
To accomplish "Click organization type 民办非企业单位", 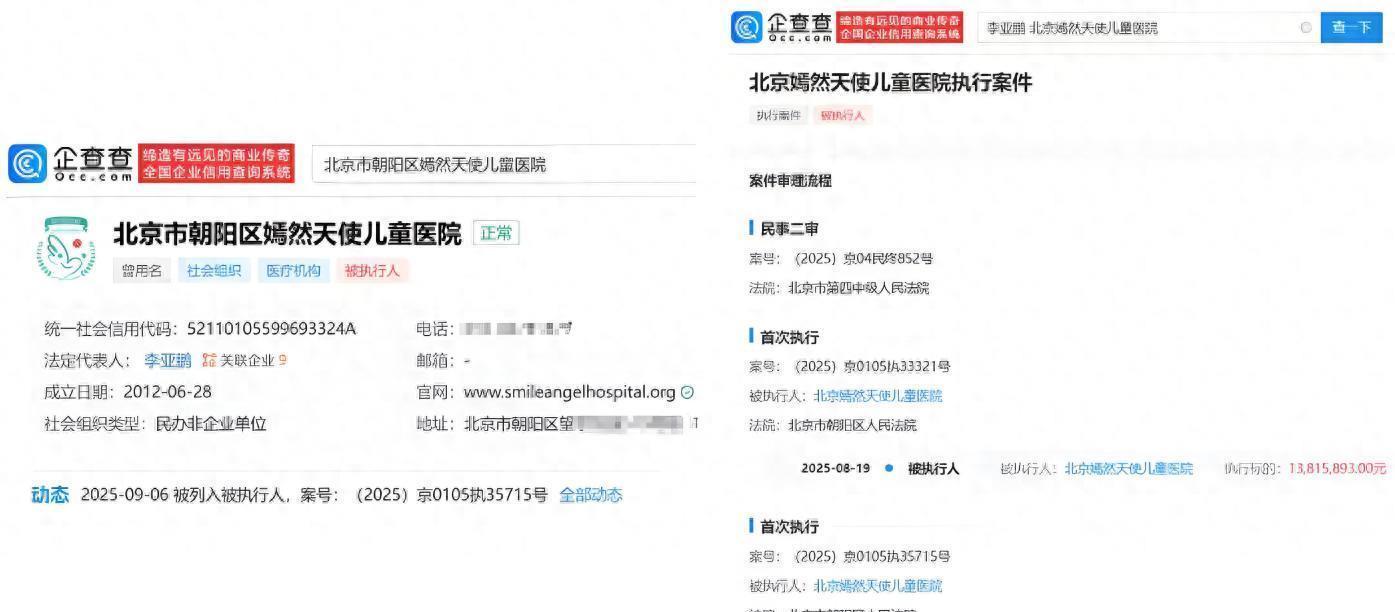I will (x=211, y=423).
